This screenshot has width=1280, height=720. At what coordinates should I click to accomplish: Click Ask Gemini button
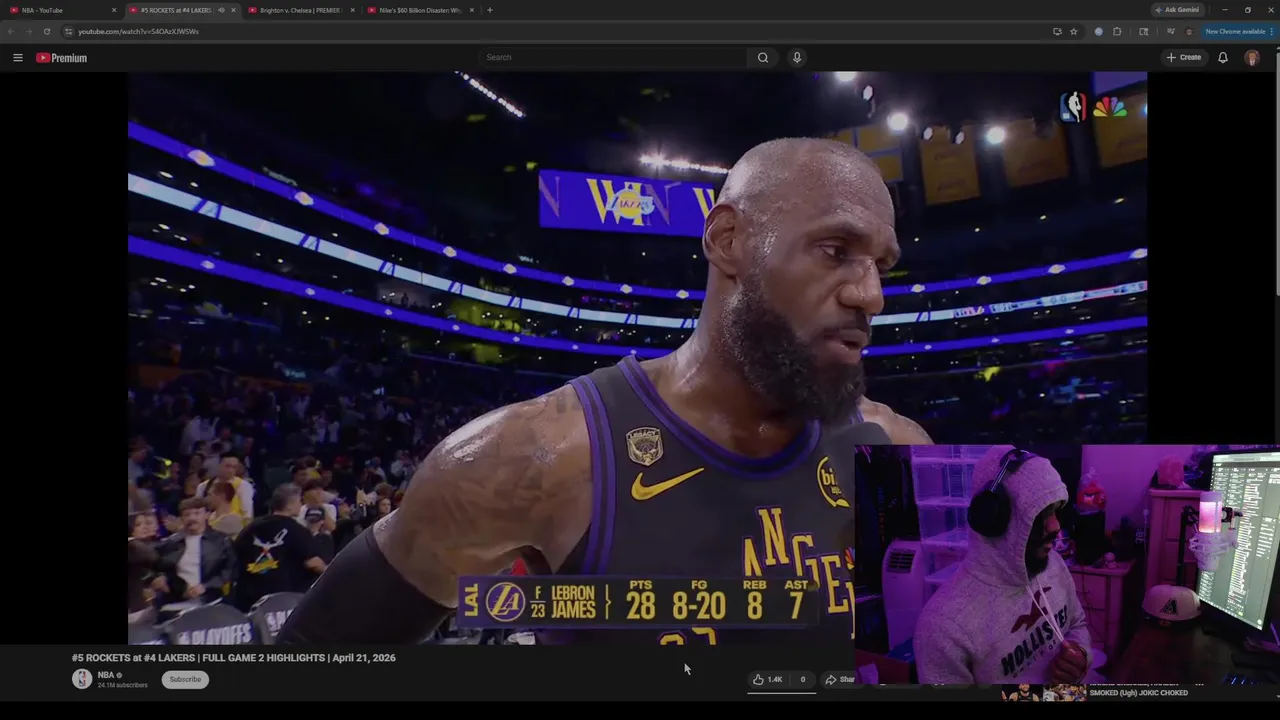pos(1177,10)
